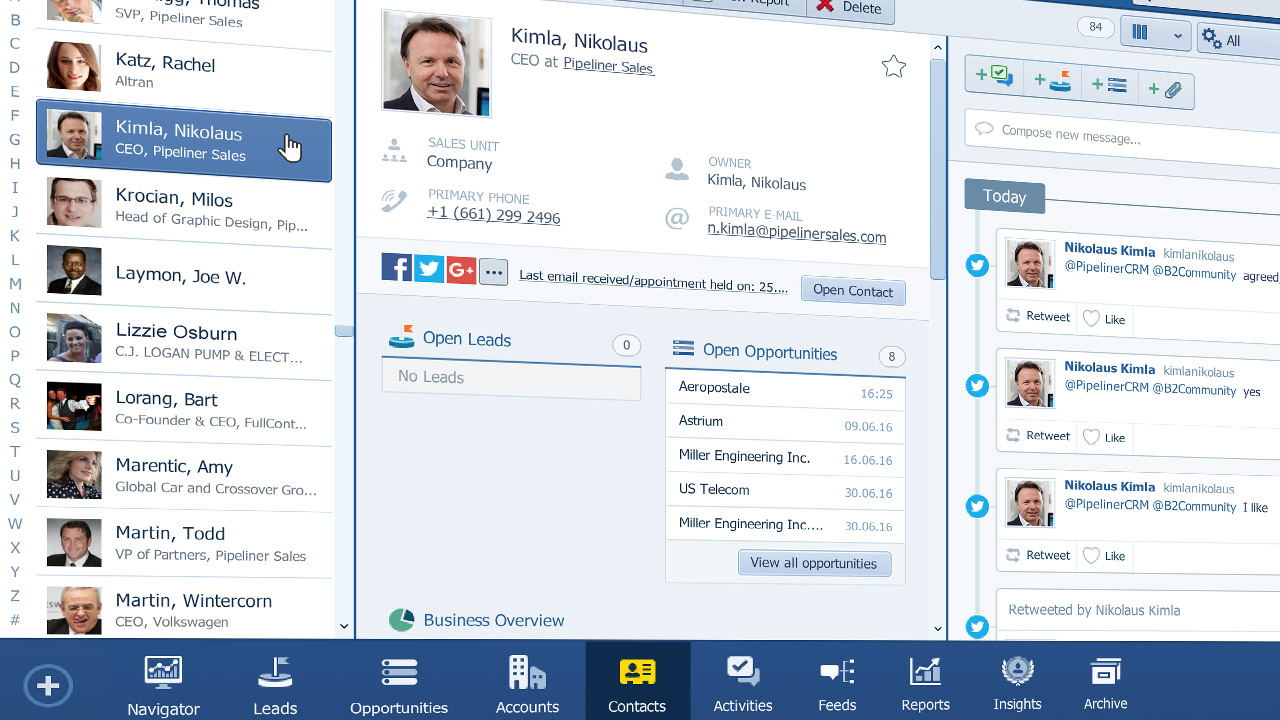The image size is (1280, 720).
Task: Expand more social profiles with ellipsis button
Action: click(x=493, y=271)
